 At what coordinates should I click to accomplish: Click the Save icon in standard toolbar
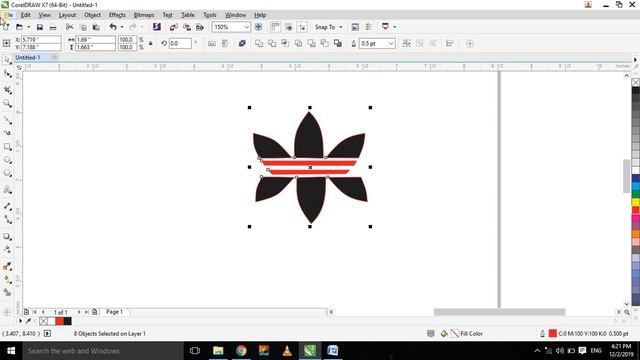click(x=40, y=27)
